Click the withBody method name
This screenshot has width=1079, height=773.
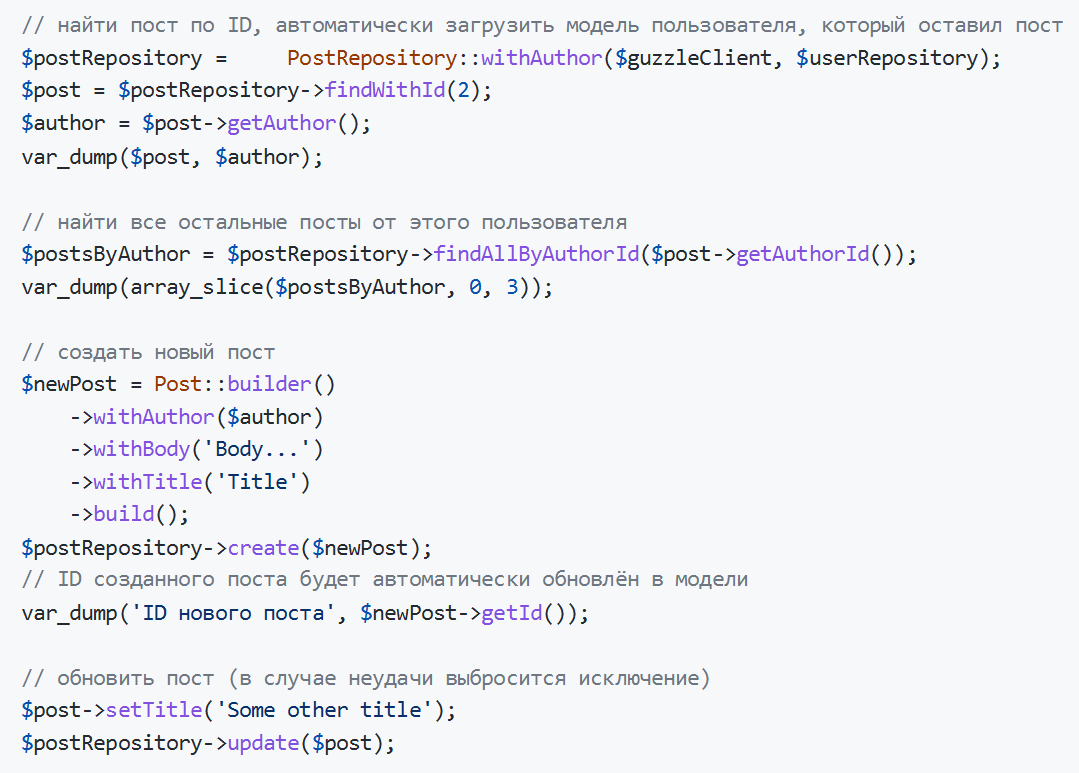pos(142,449)
